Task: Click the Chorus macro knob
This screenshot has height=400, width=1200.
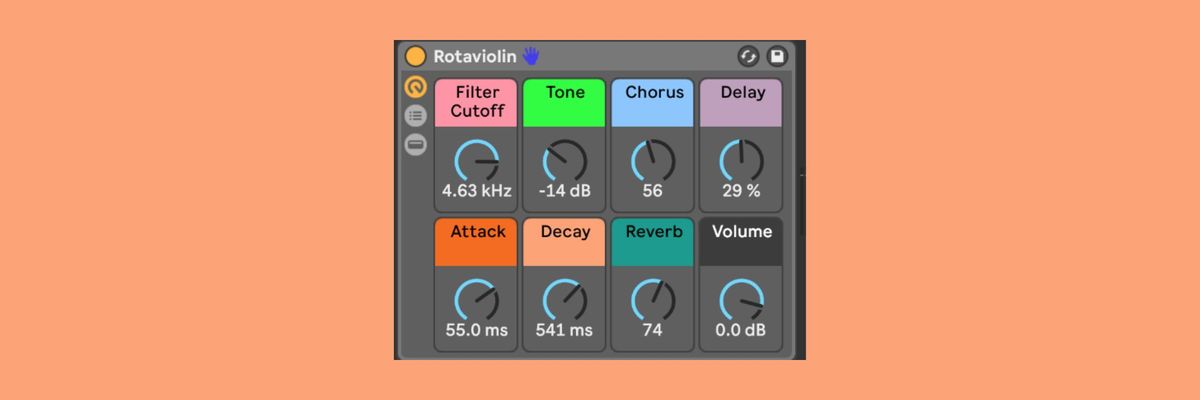Action: click(x=653, y=160)
